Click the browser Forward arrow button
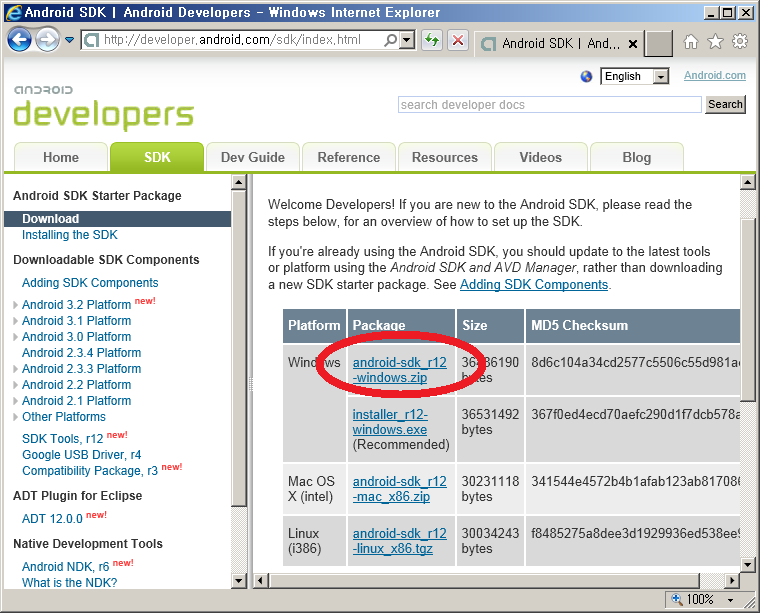 tap(47, 40)
